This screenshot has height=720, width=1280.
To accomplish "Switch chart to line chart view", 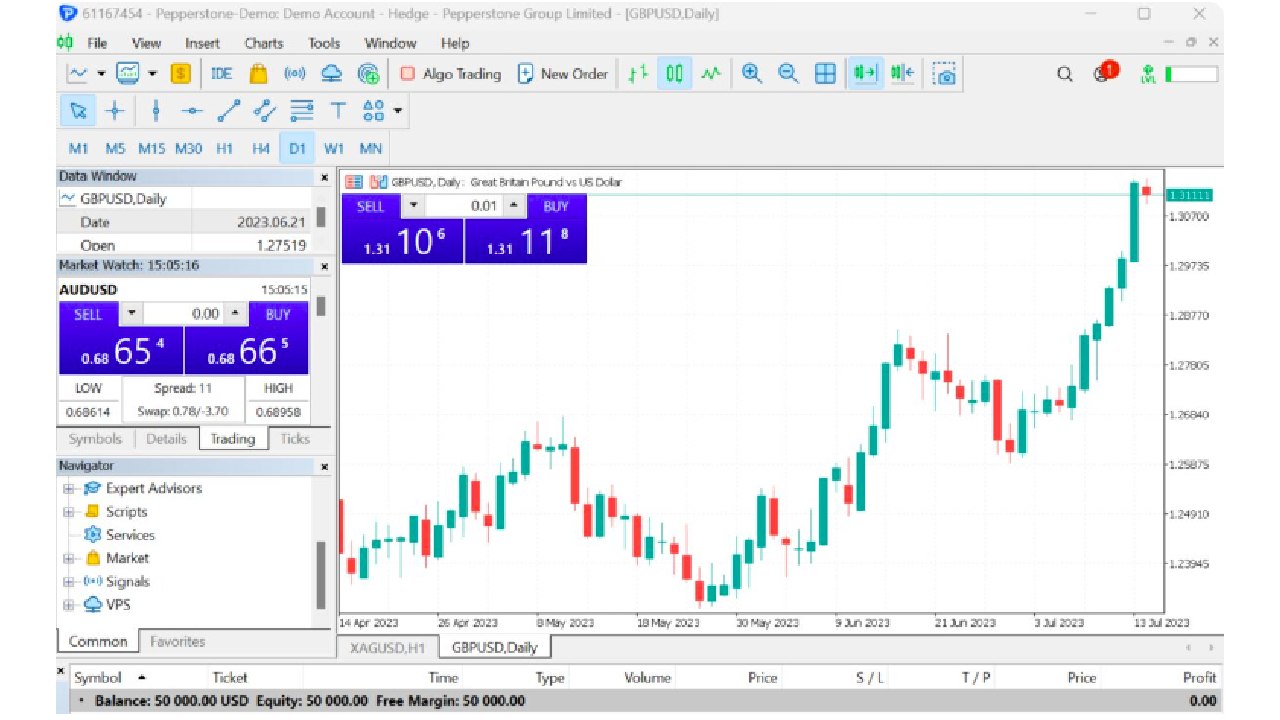I will (710, 74).
